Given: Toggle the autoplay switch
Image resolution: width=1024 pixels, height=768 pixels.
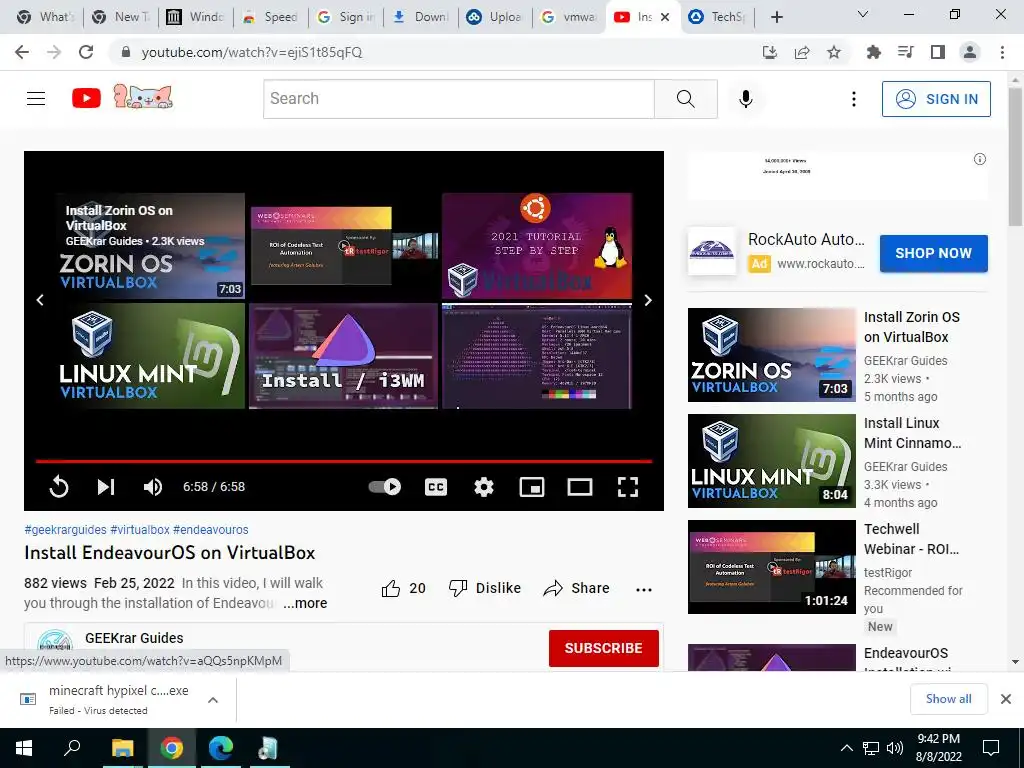Looking at the screenshot, I should 385,487.
